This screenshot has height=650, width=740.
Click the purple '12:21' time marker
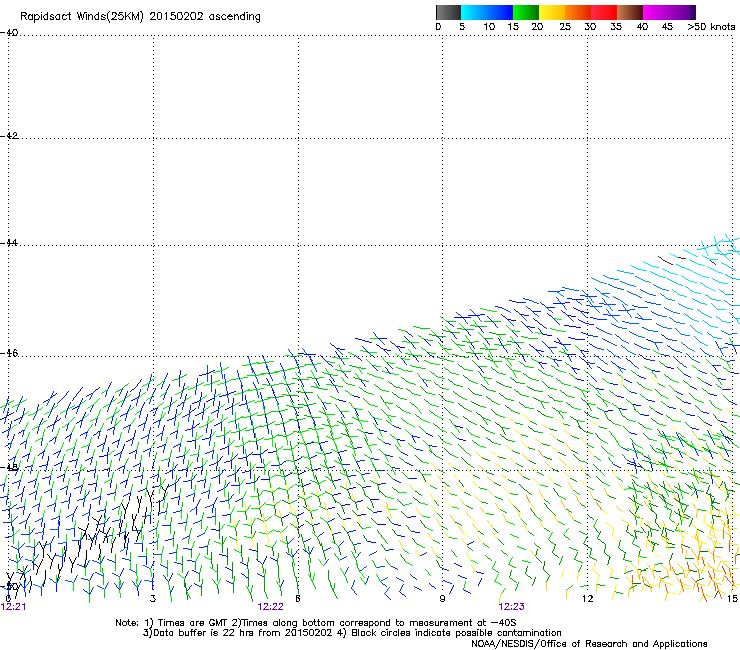tap(14, 607)
